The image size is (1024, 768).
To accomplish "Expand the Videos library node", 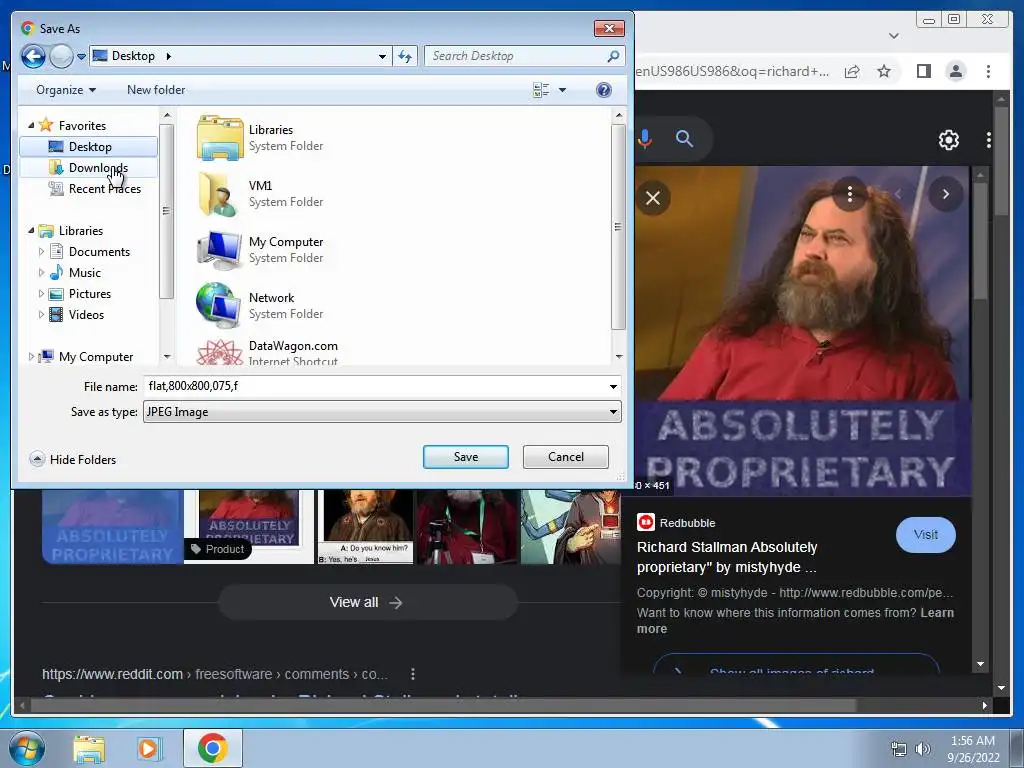I will click(41, 314).
